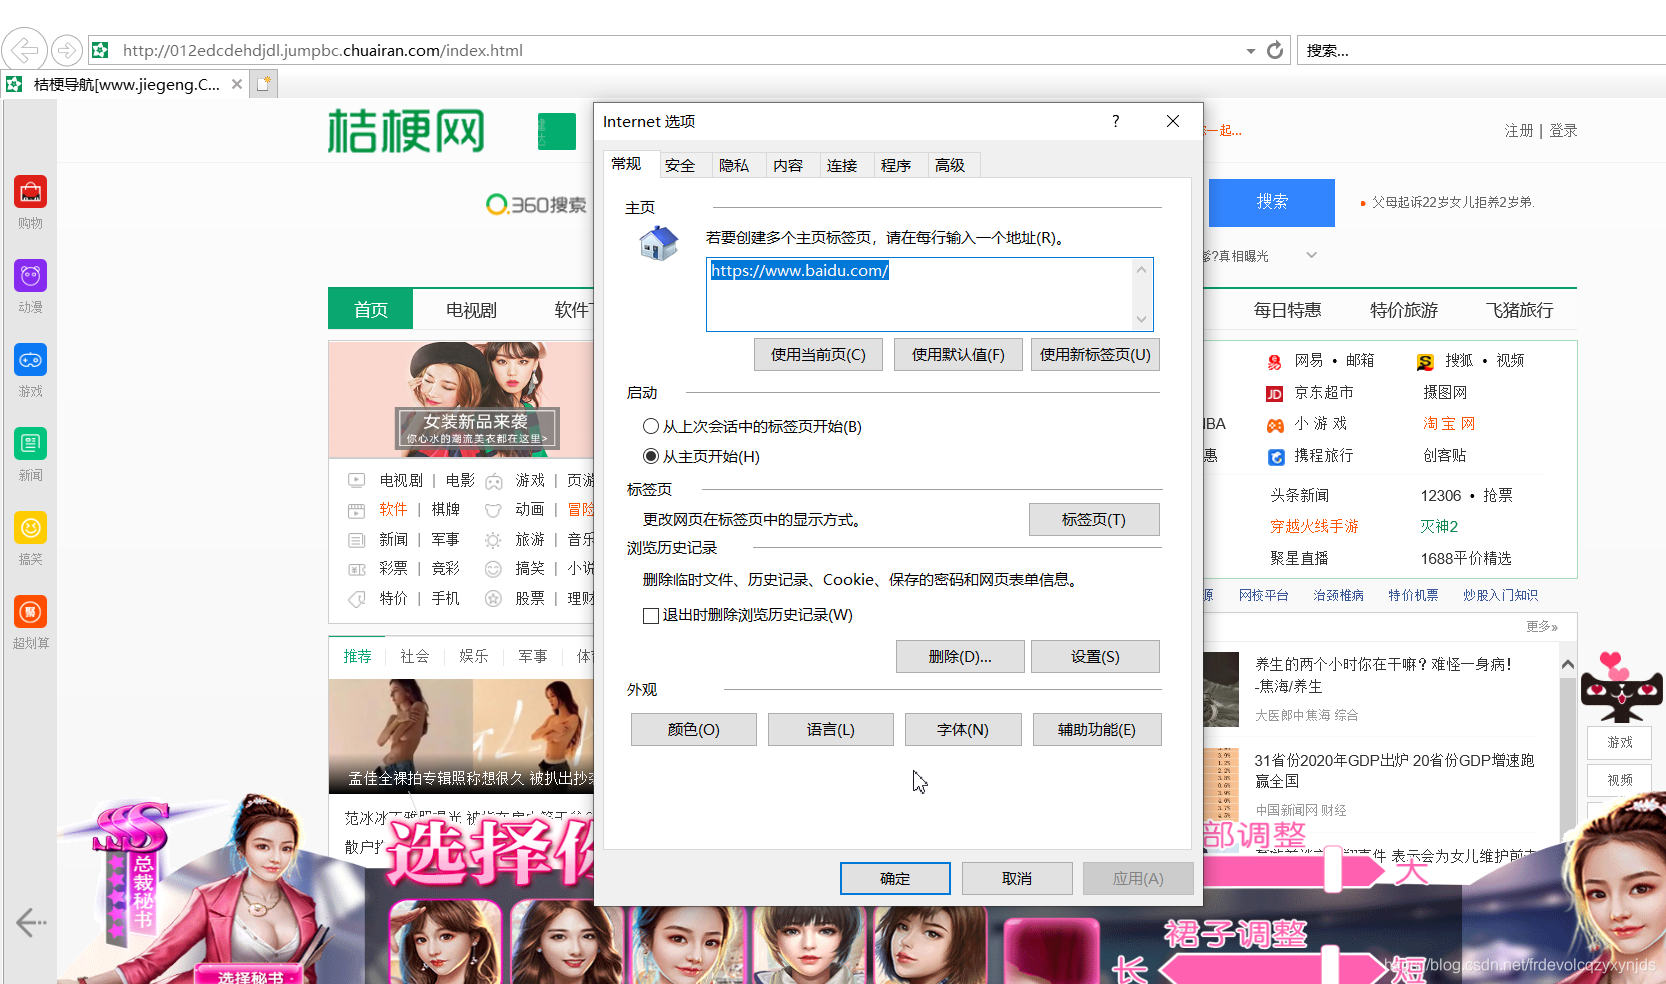
Task: Open the 购物 shopping sidebar icon
Action: 30,191
